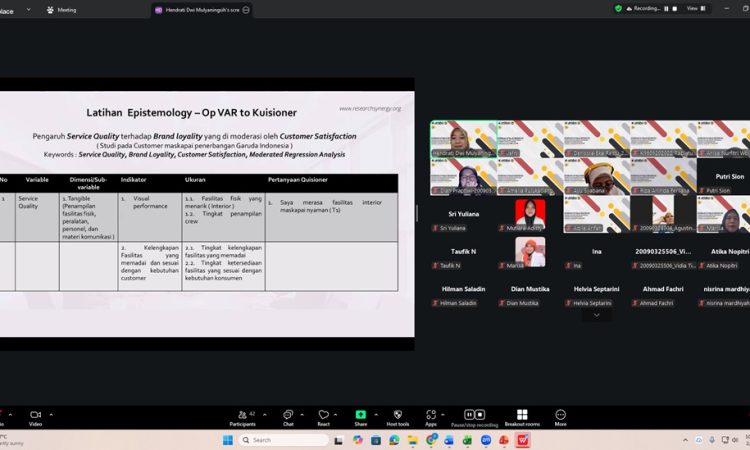Screen dimensions: 750x450
Task: Click the system tray microphone icon
Action: 712,440
